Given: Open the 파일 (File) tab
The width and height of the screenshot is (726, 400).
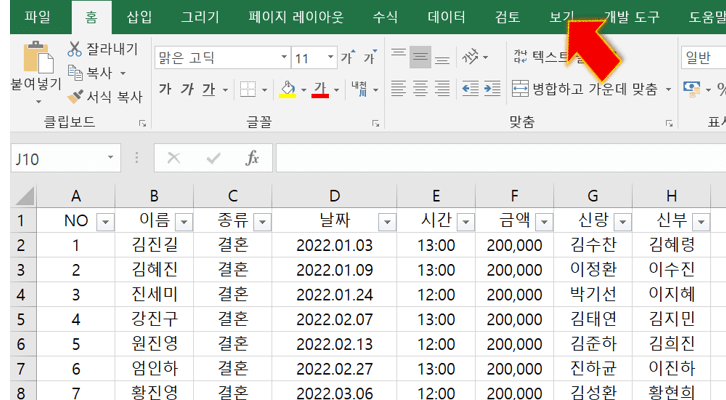Looking at the screenshot, I should tap(37, 17).
